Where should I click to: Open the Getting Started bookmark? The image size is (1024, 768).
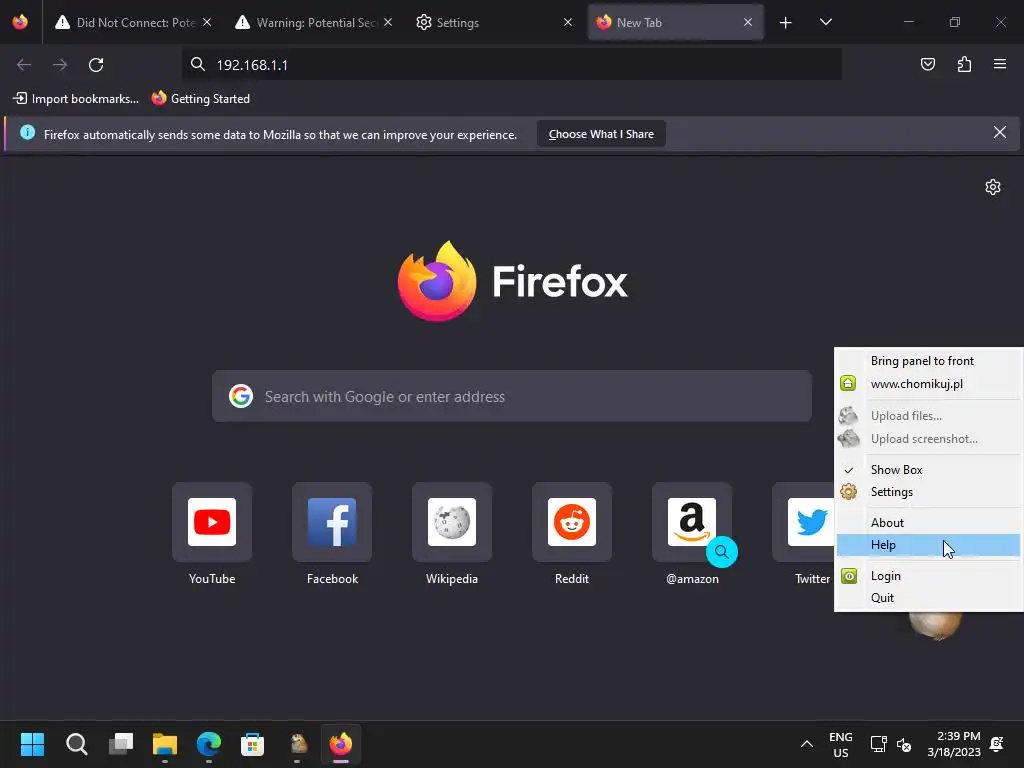(200, 99)
